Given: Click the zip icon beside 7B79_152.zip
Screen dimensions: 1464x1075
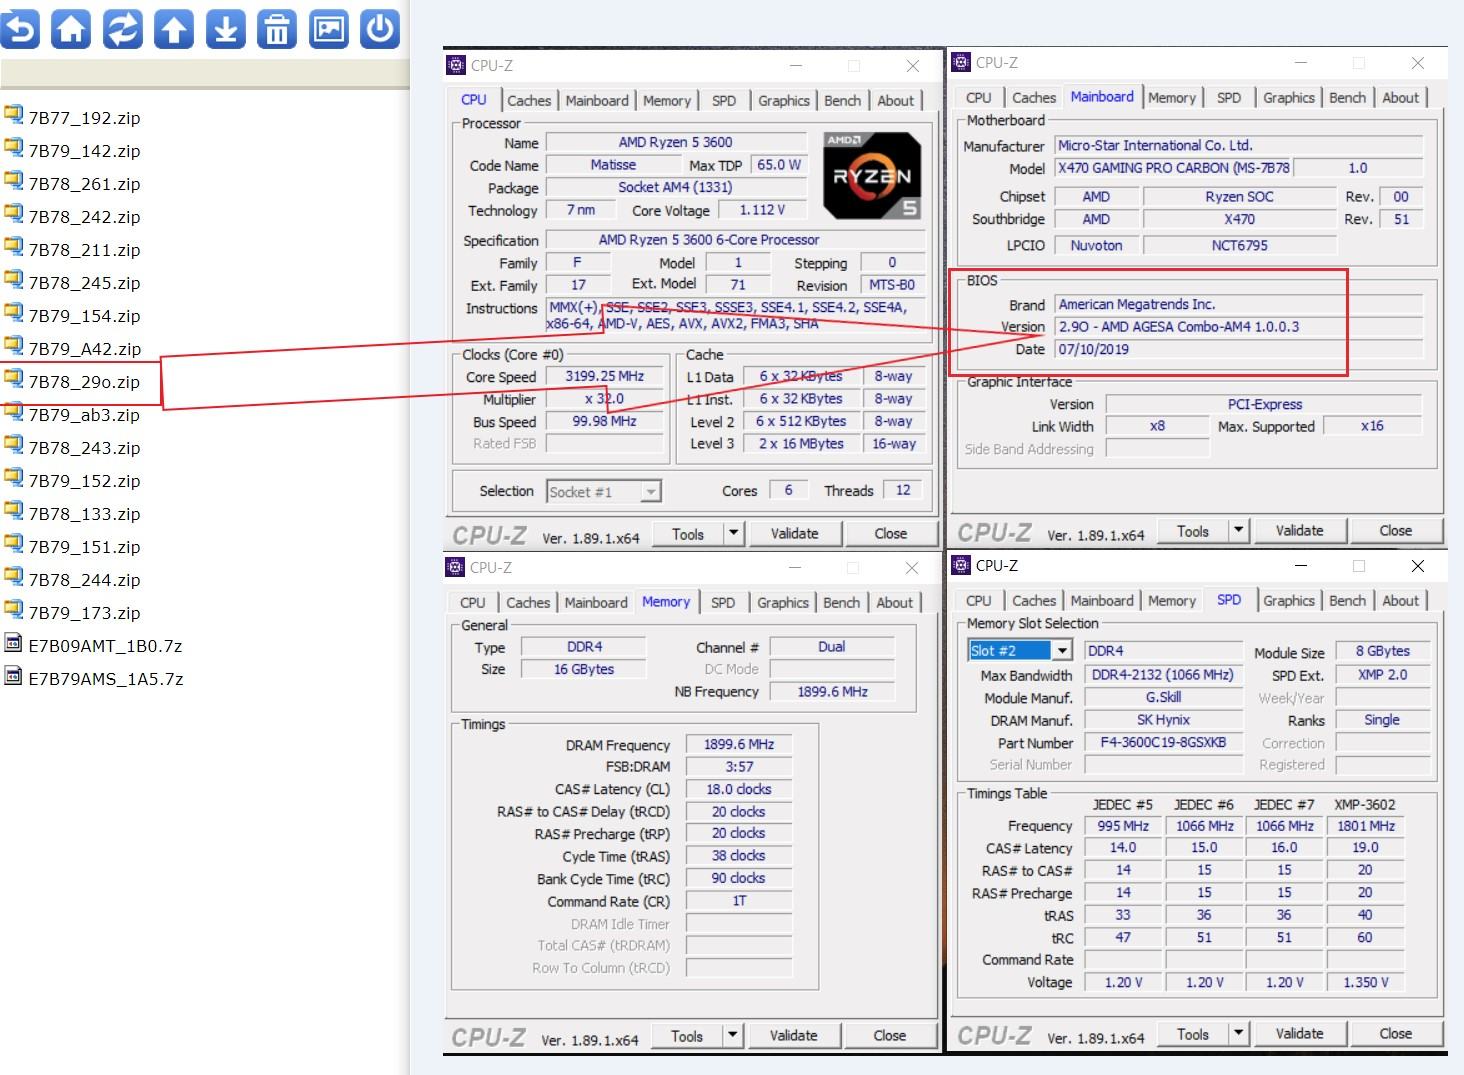Looking at the screenshot, I should (13, 479).
